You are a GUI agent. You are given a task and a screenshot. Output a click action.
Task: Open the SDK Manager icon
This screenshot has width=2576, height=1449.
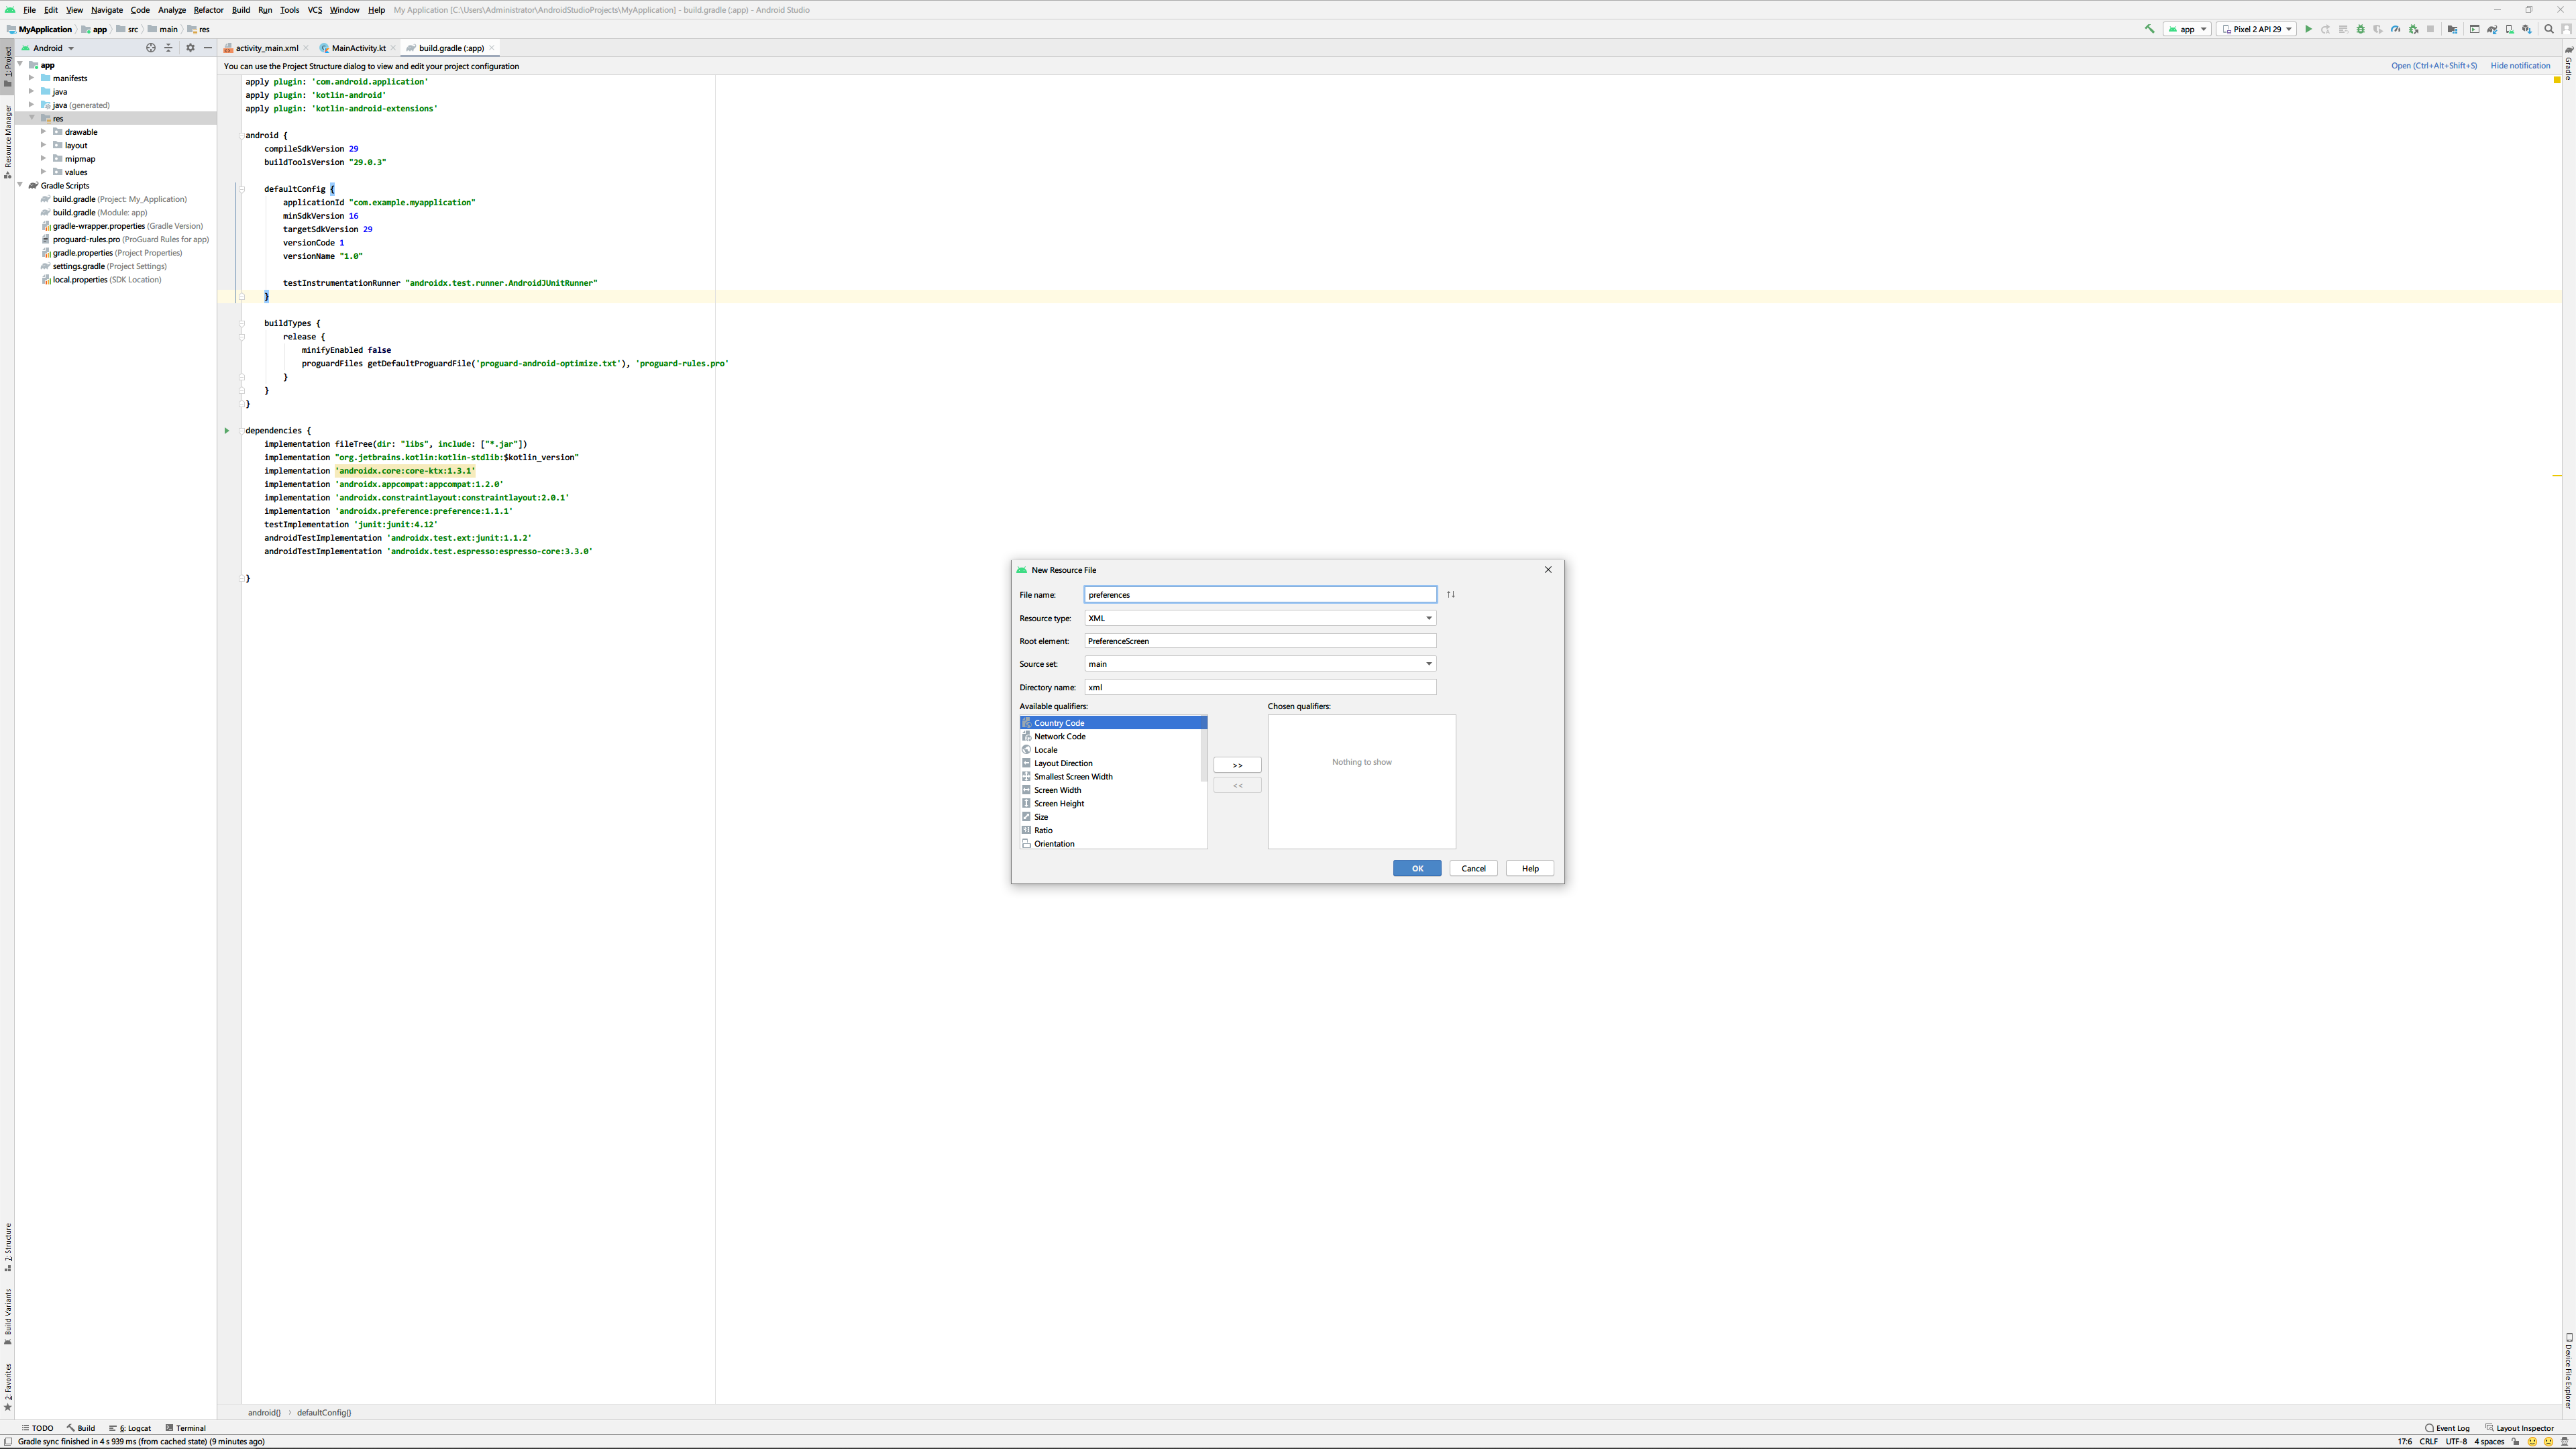2527,29
